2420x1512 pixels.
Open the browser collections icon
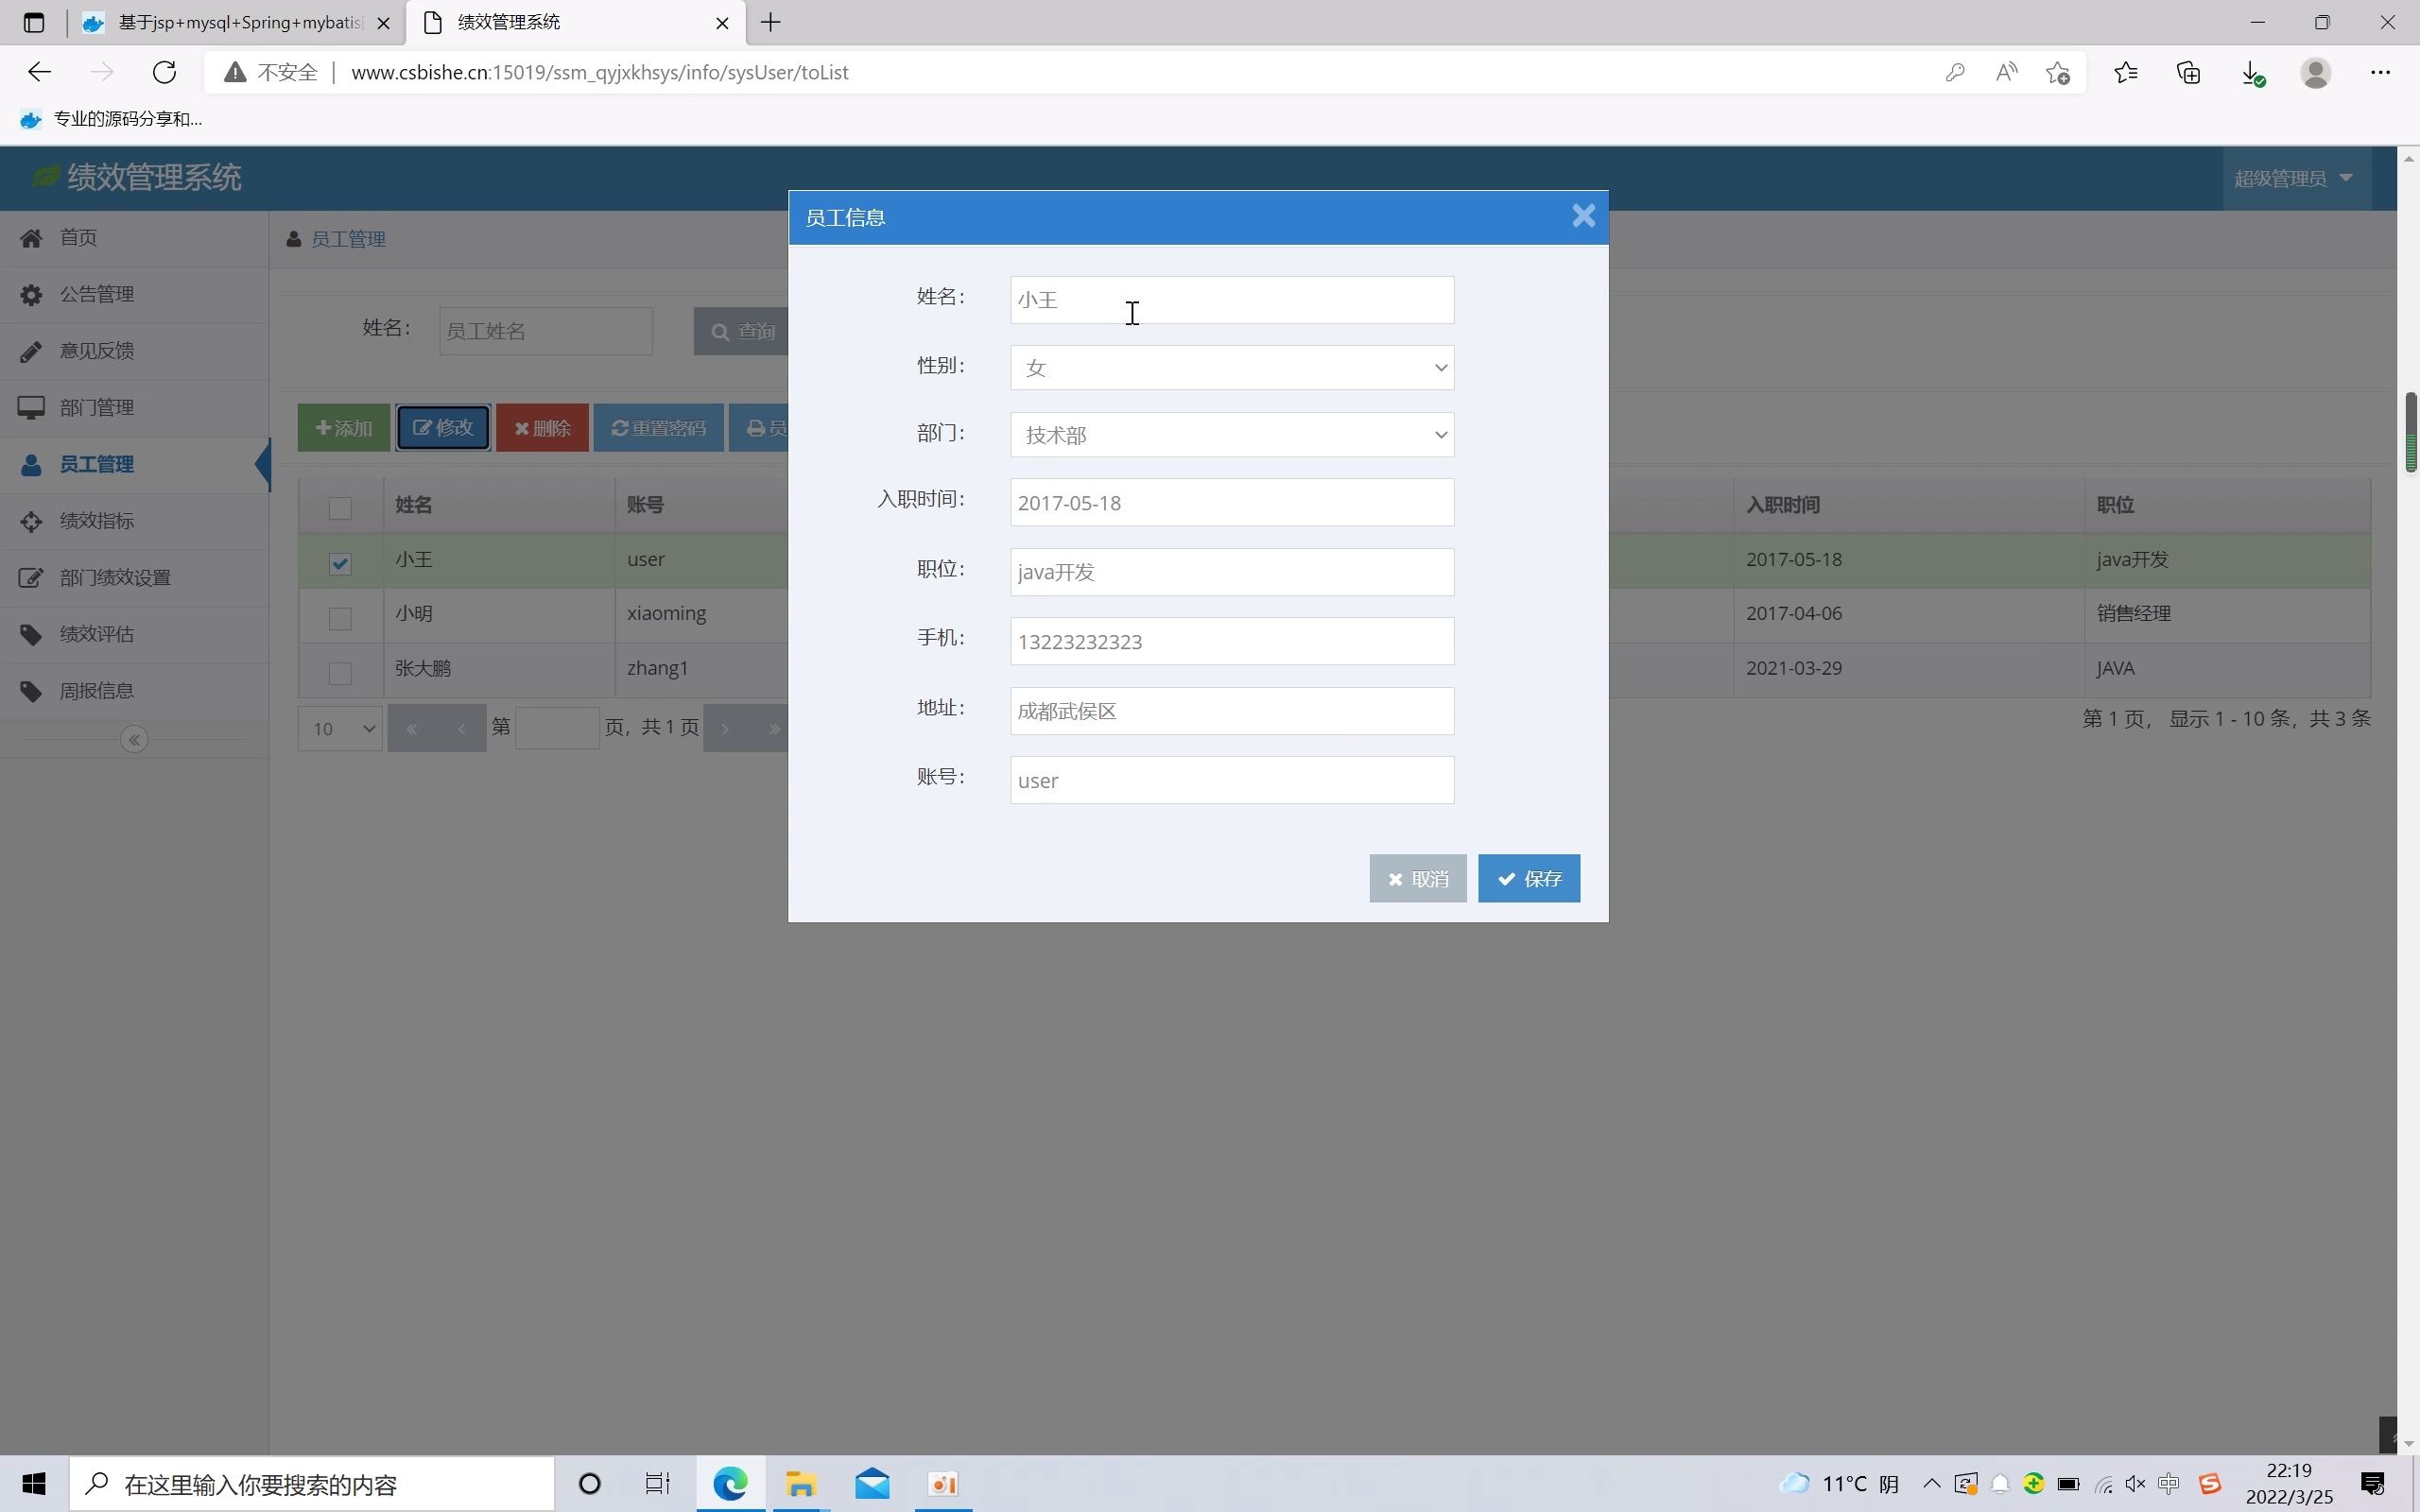[x=2189, y=72]
